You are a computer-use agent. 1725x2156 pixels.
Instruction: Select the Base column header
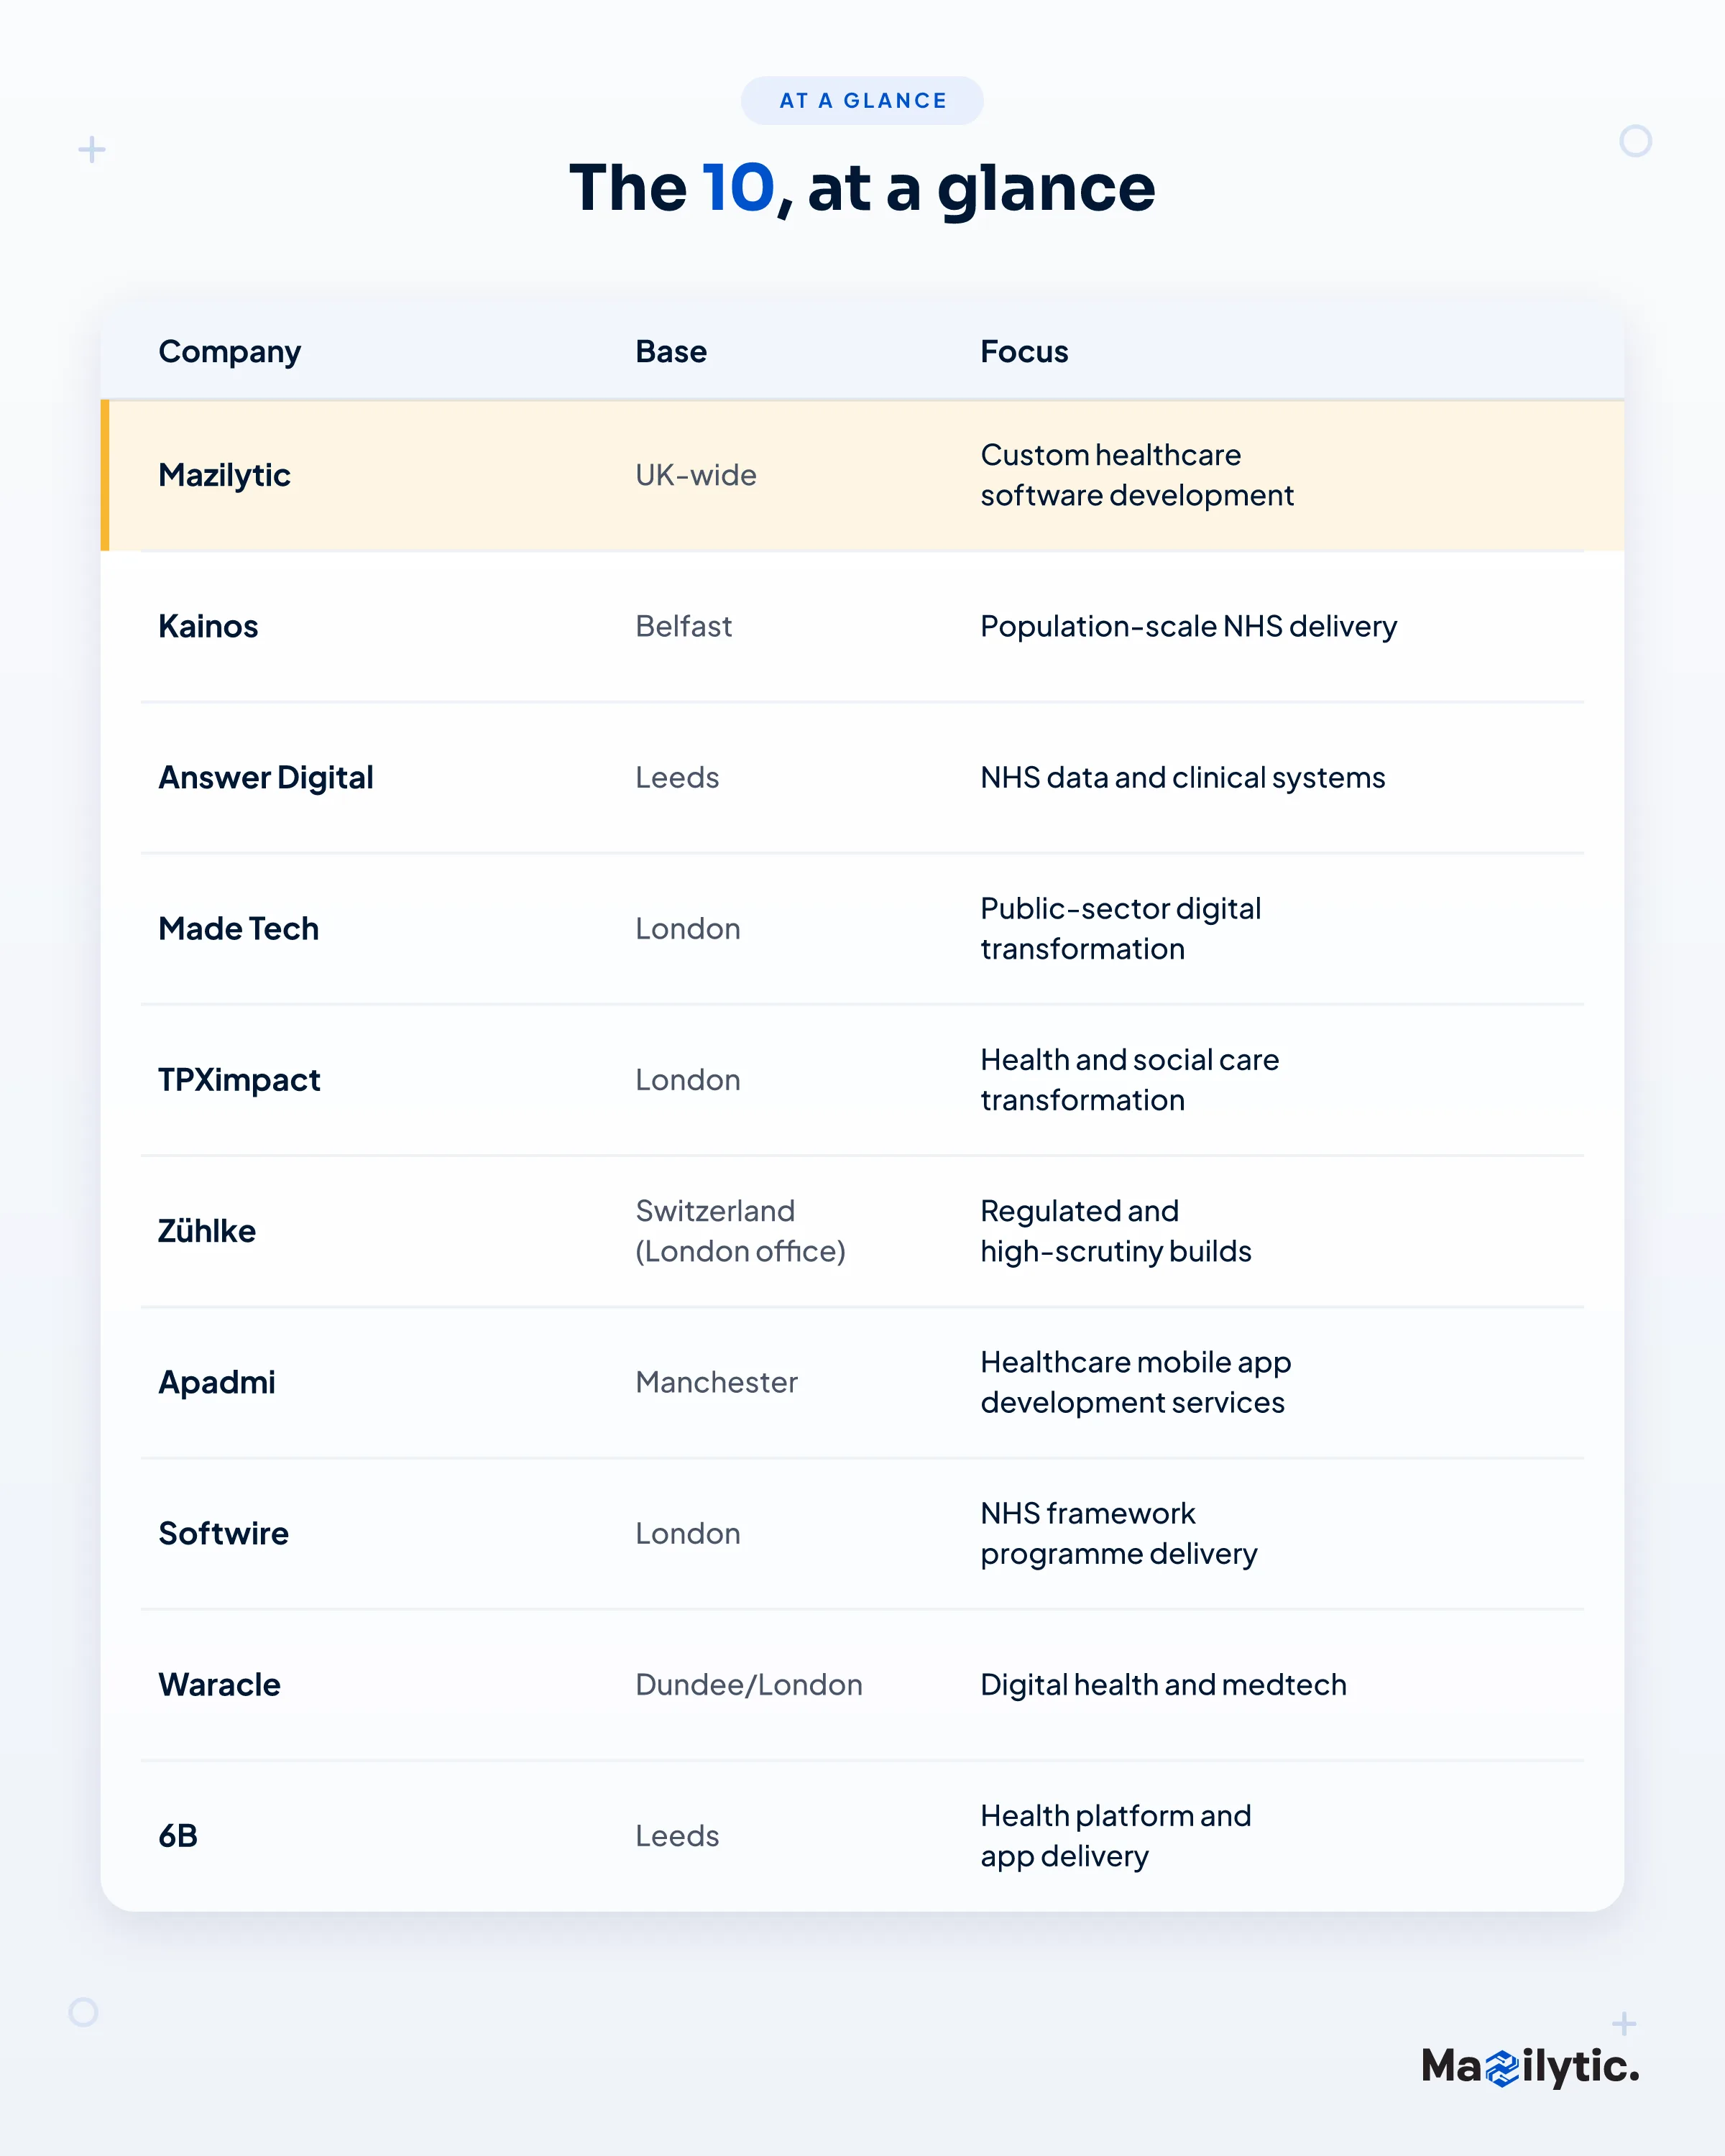671,352
